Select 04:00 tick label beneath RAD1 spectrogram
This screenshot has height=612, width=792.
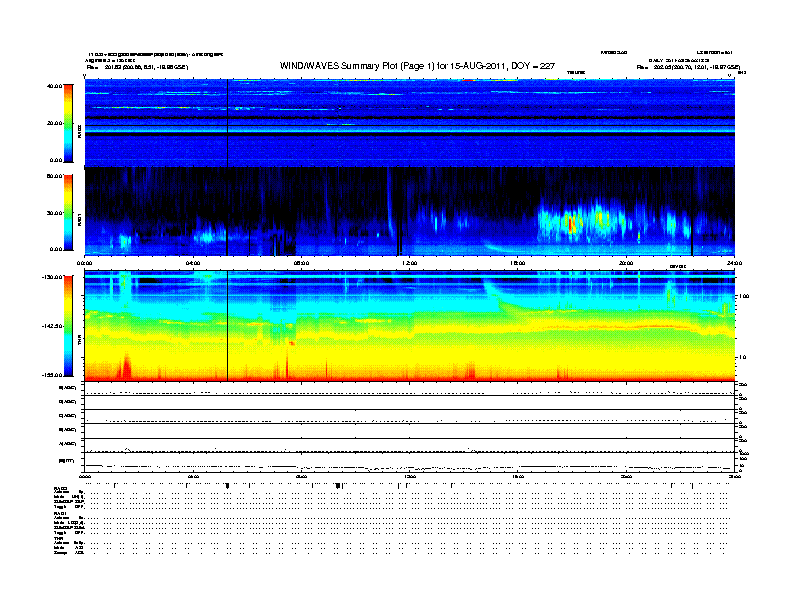[x=193, y=263]
